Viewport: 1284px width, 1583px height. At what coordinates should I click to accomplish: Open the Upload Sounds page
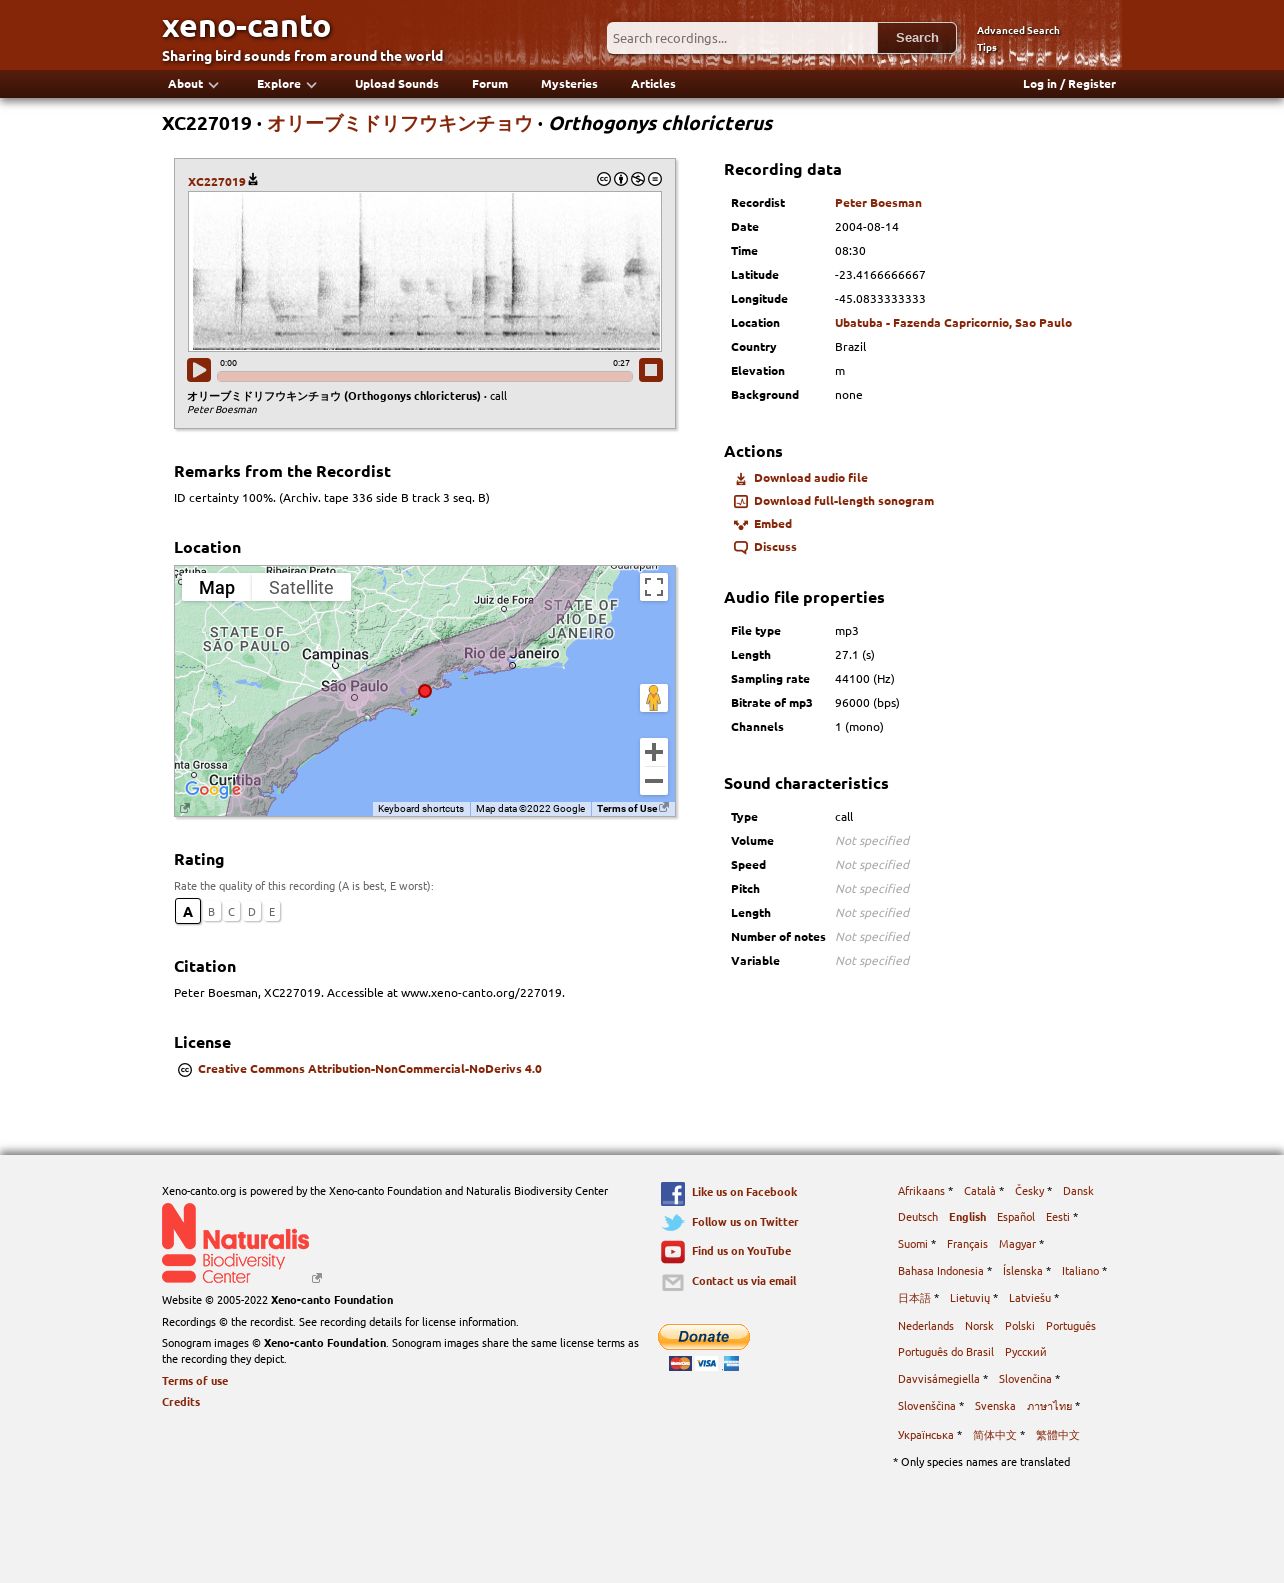(x=397, y=84)
